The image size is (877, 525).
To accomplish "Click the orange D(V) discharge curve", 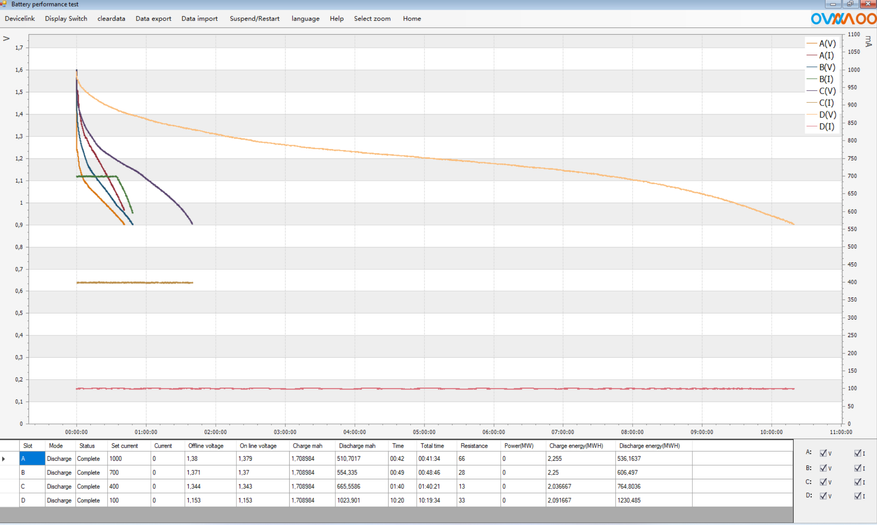I will (424, 158).
